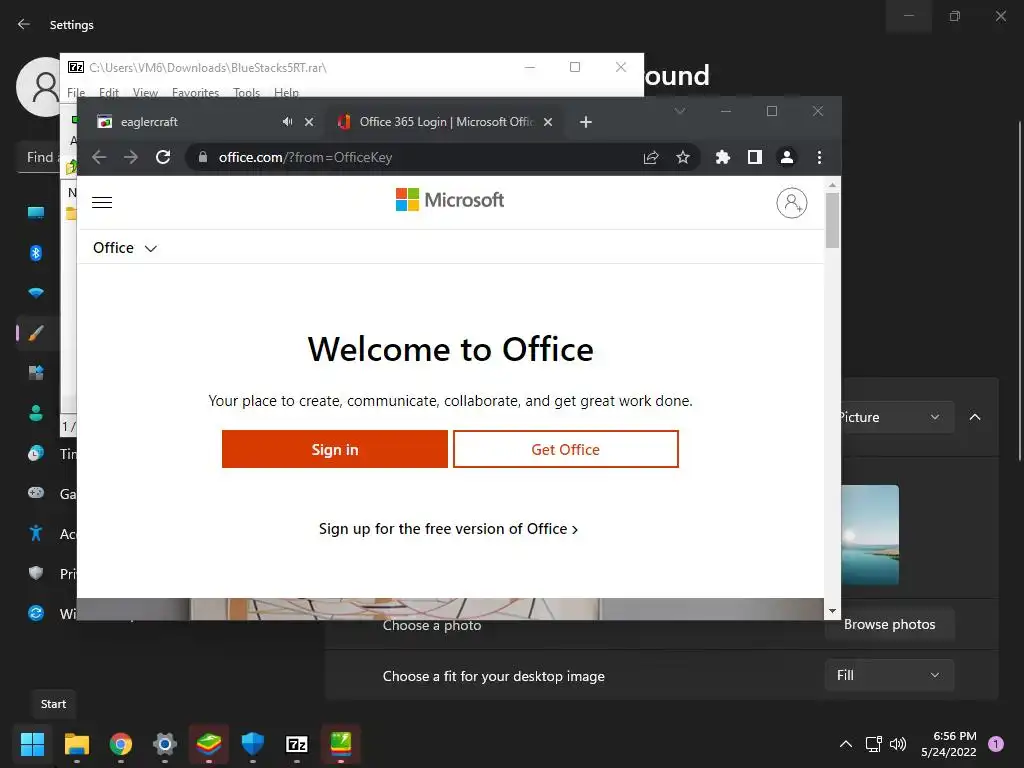The image size is (1024, 768).
Task: Open 7-Zip Favorites menu
Action: coord(195,92)
